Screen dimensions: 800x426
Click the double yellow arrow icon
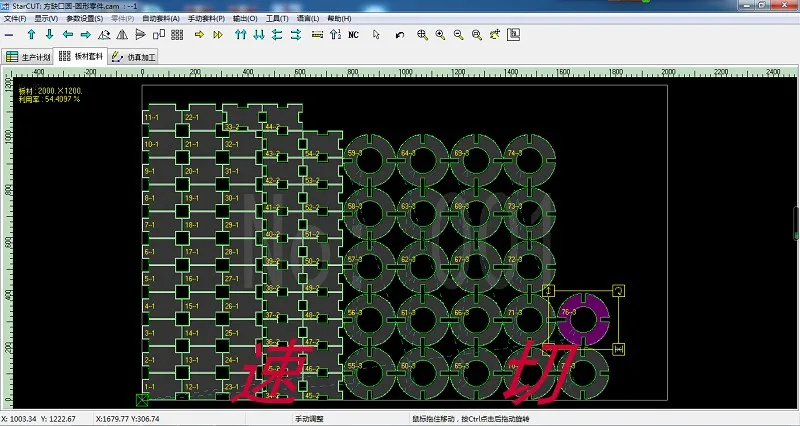(217, 34)
